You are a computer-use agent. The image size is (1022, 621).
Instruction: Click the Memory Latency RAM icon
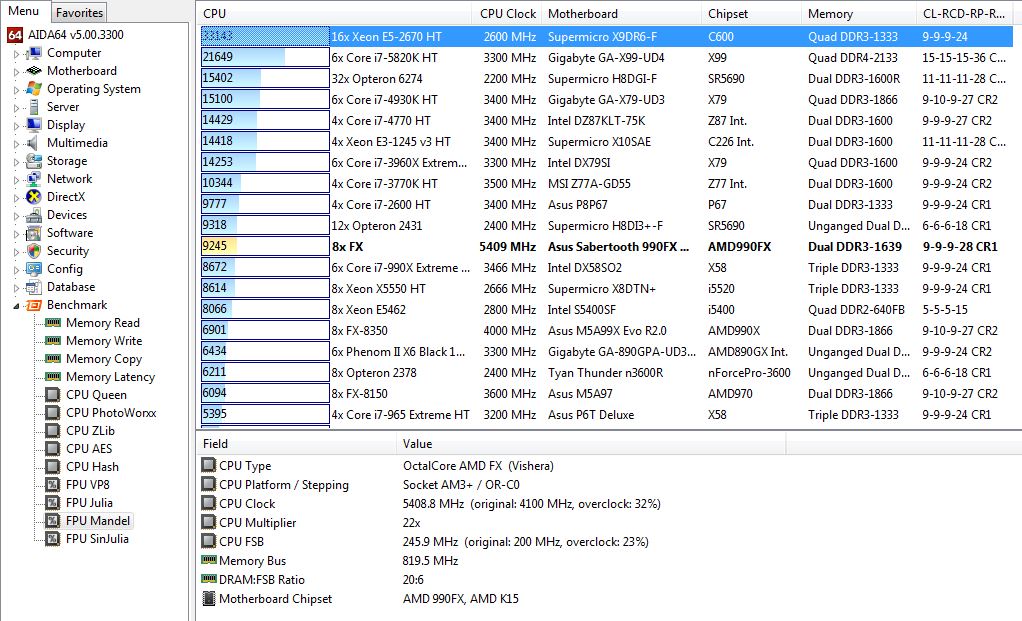pos(53,377)
